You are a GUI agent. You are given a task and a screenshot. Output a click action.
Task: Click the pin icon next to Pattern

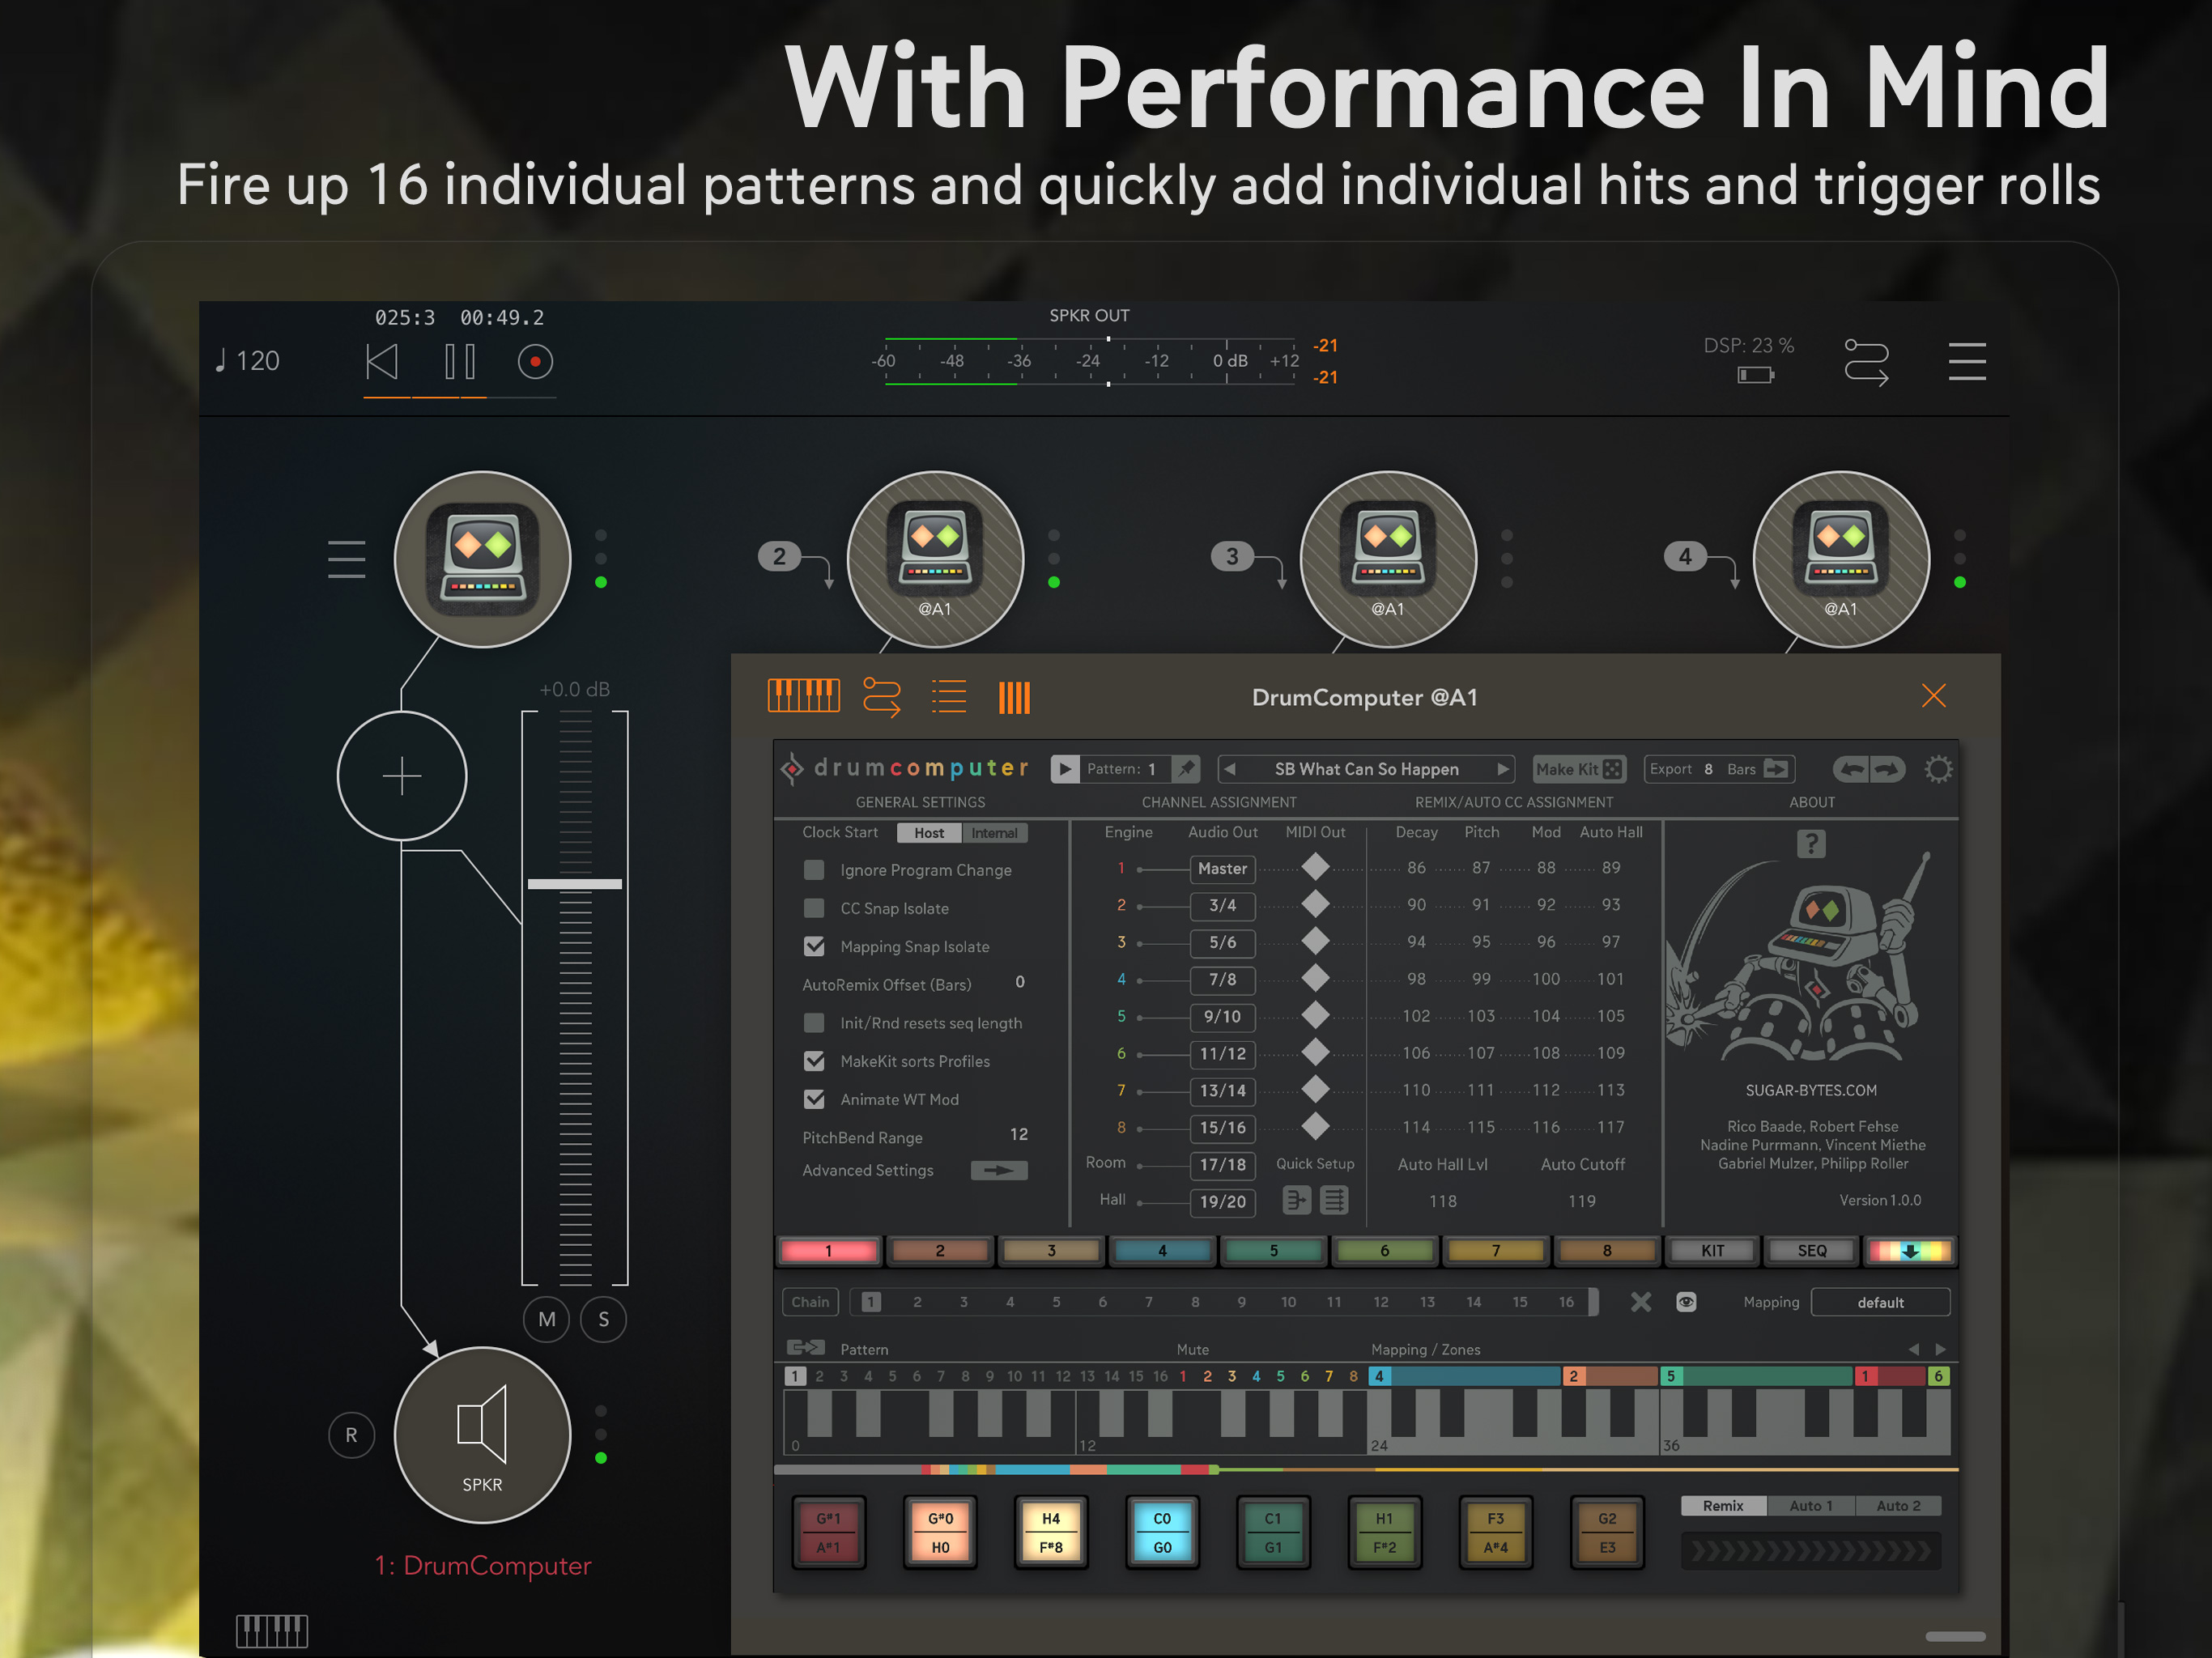(x=1186, y=769)
